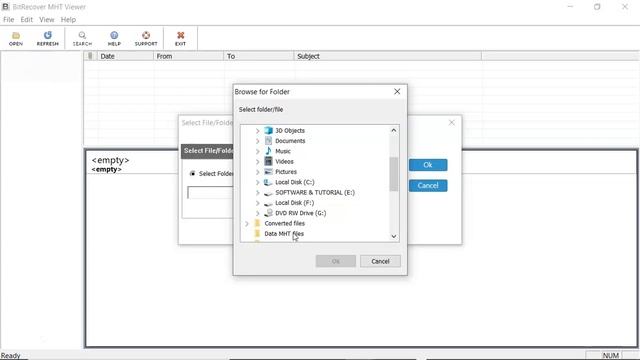Select the Videos folder icon
The height and width of the screenshot is (360, 640).
coord(268,161)
